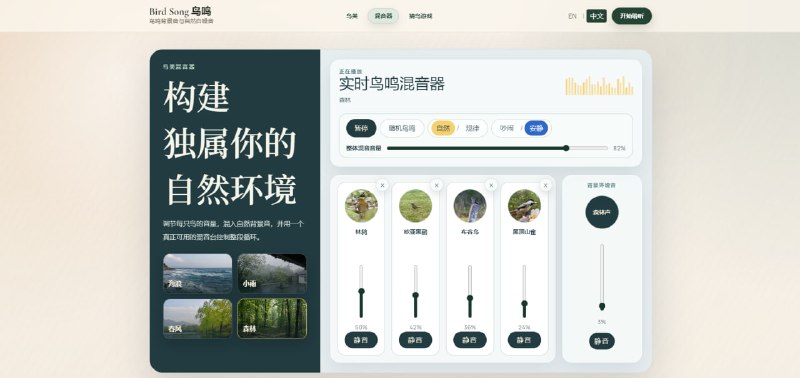Image resolution: width=800 pixels, height=378 pixels.
Task: Switch language to EN
Action: coord(572,16)
